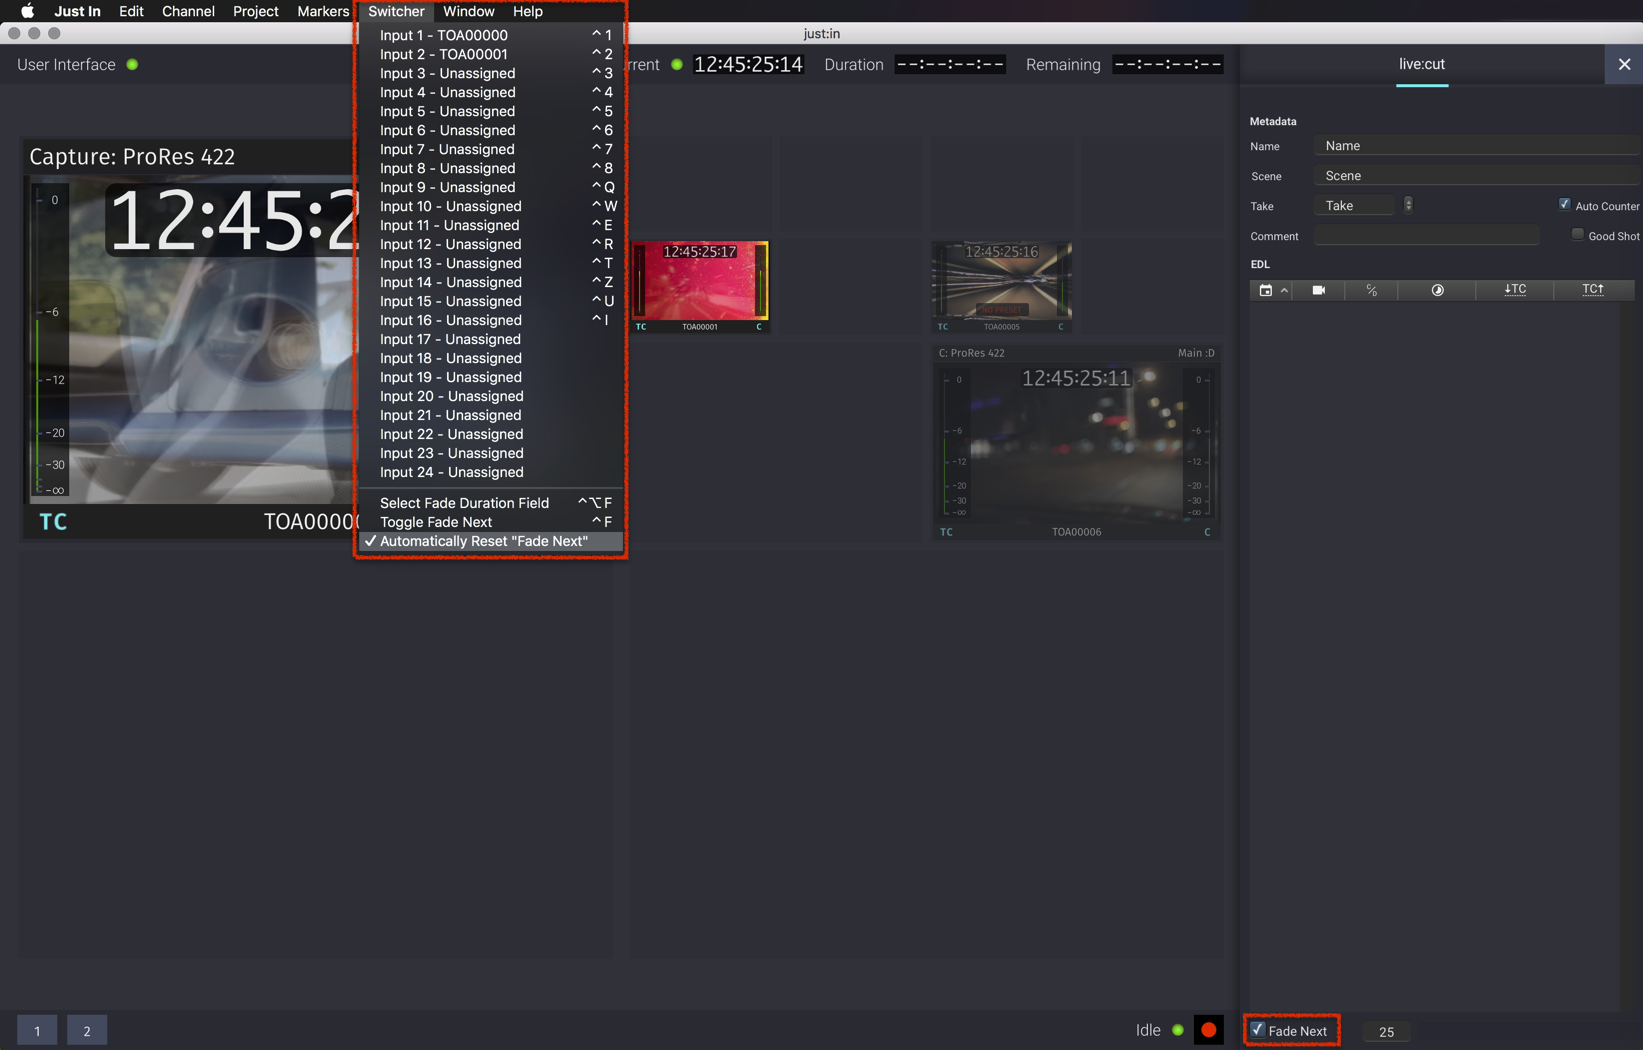Toggle the Auto Counter checkbox

(1565, 205)
